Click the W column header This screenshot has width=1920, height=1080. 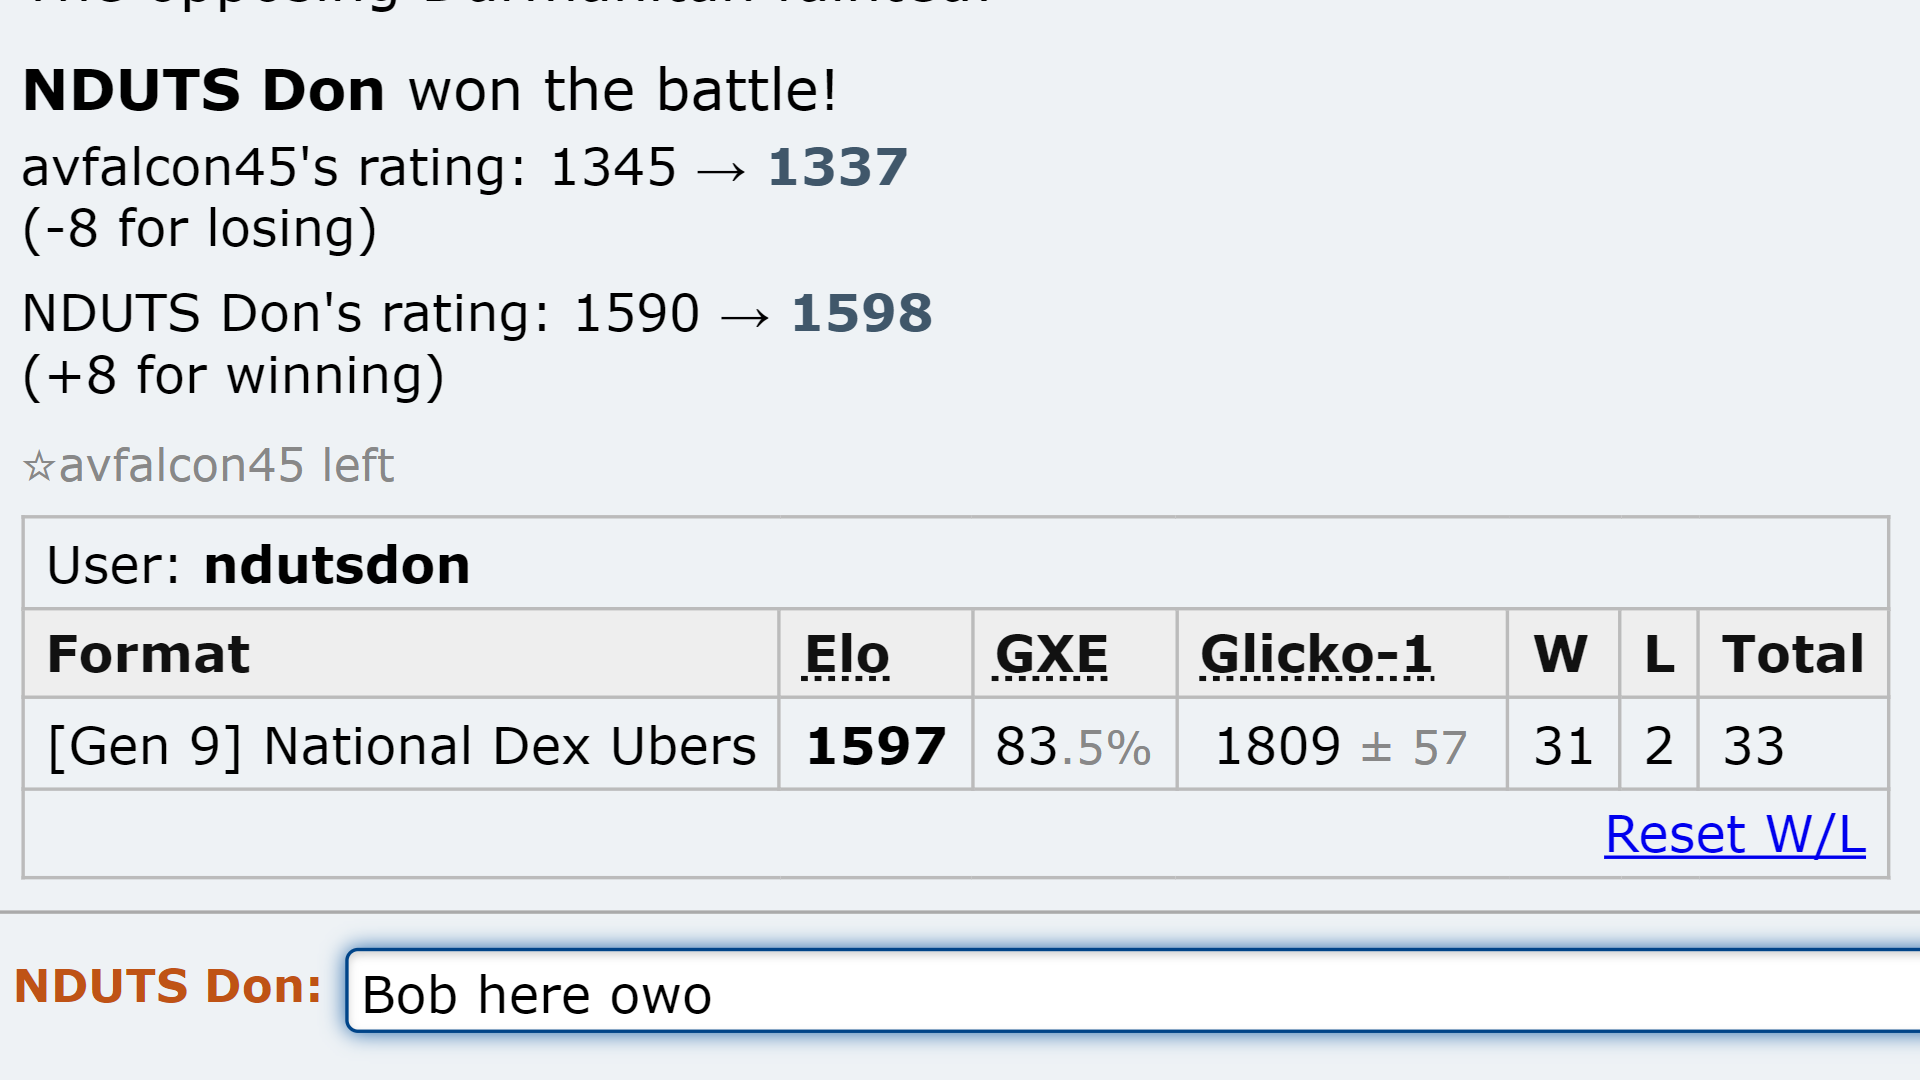[1561, 655]
